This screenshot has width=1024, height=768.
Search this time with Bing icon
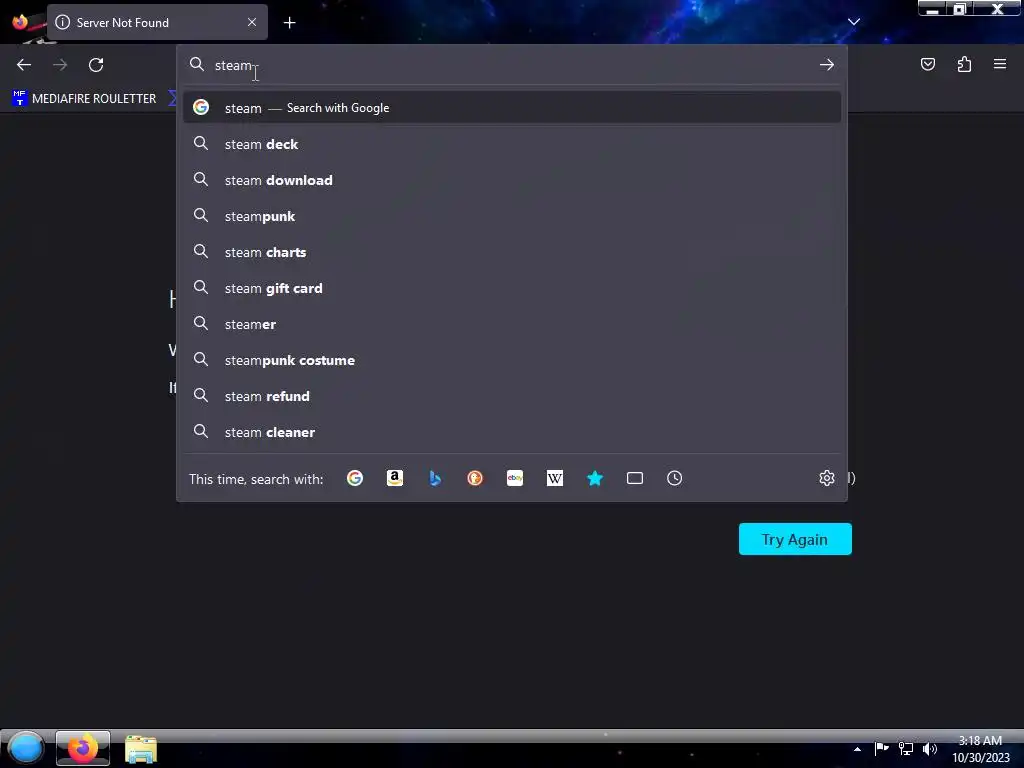tap(435, 478)
